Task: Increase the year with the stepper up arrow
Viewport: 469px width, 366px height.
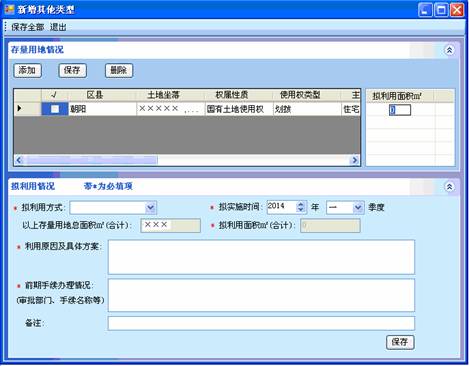Action: click(301, 204)
